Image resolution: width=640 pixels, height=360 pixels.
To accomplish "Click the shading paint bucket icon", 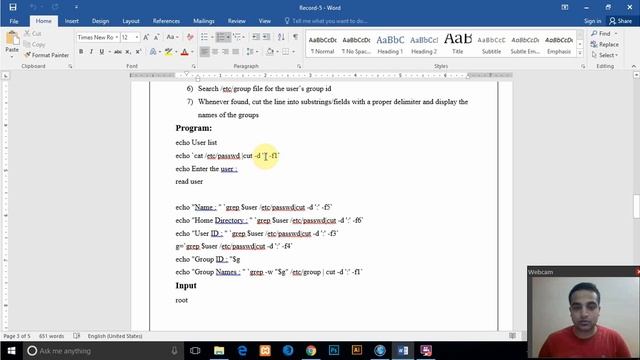I will (x=270, y=52).
